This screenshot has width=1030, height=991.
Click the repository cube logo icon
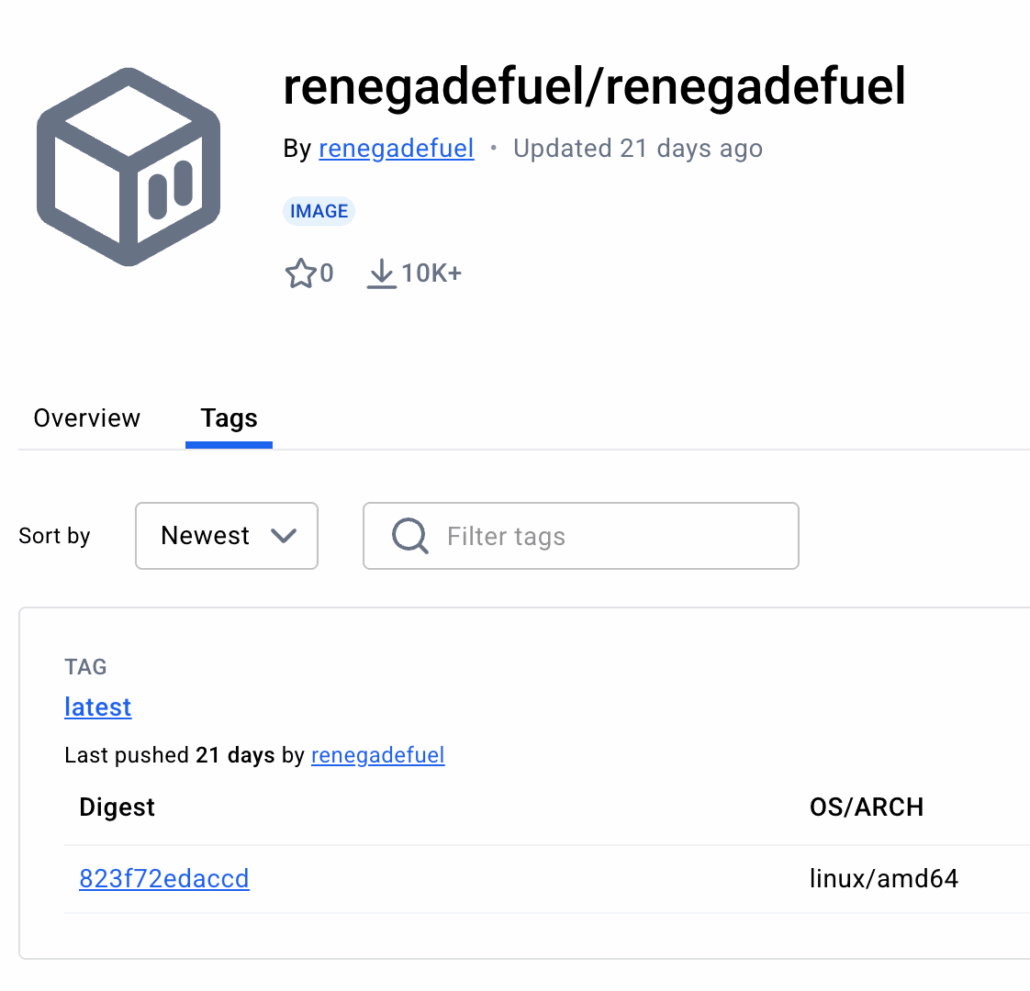pos(128,167)
